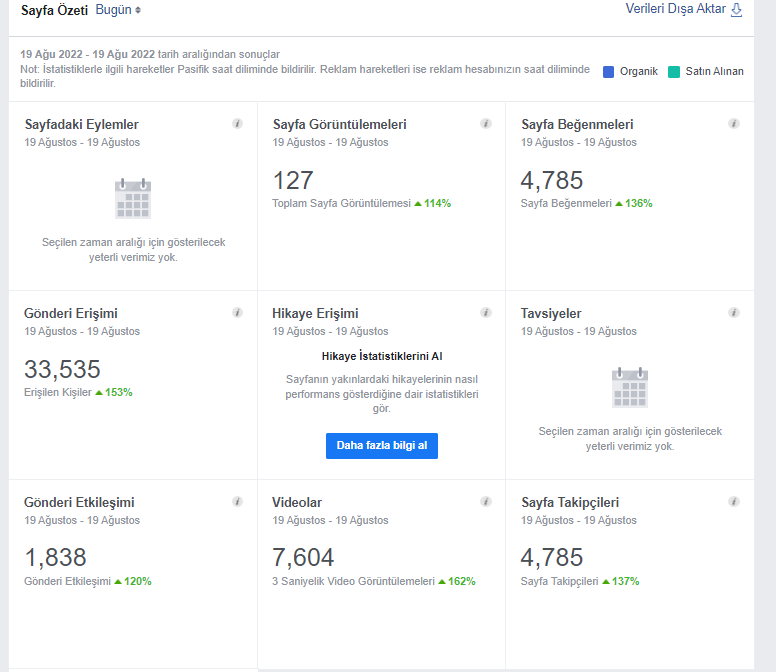Open info icon for Videolar
The height and width of the screenshot is (672, 776).
pyautogui.click(x=486, y=501)
